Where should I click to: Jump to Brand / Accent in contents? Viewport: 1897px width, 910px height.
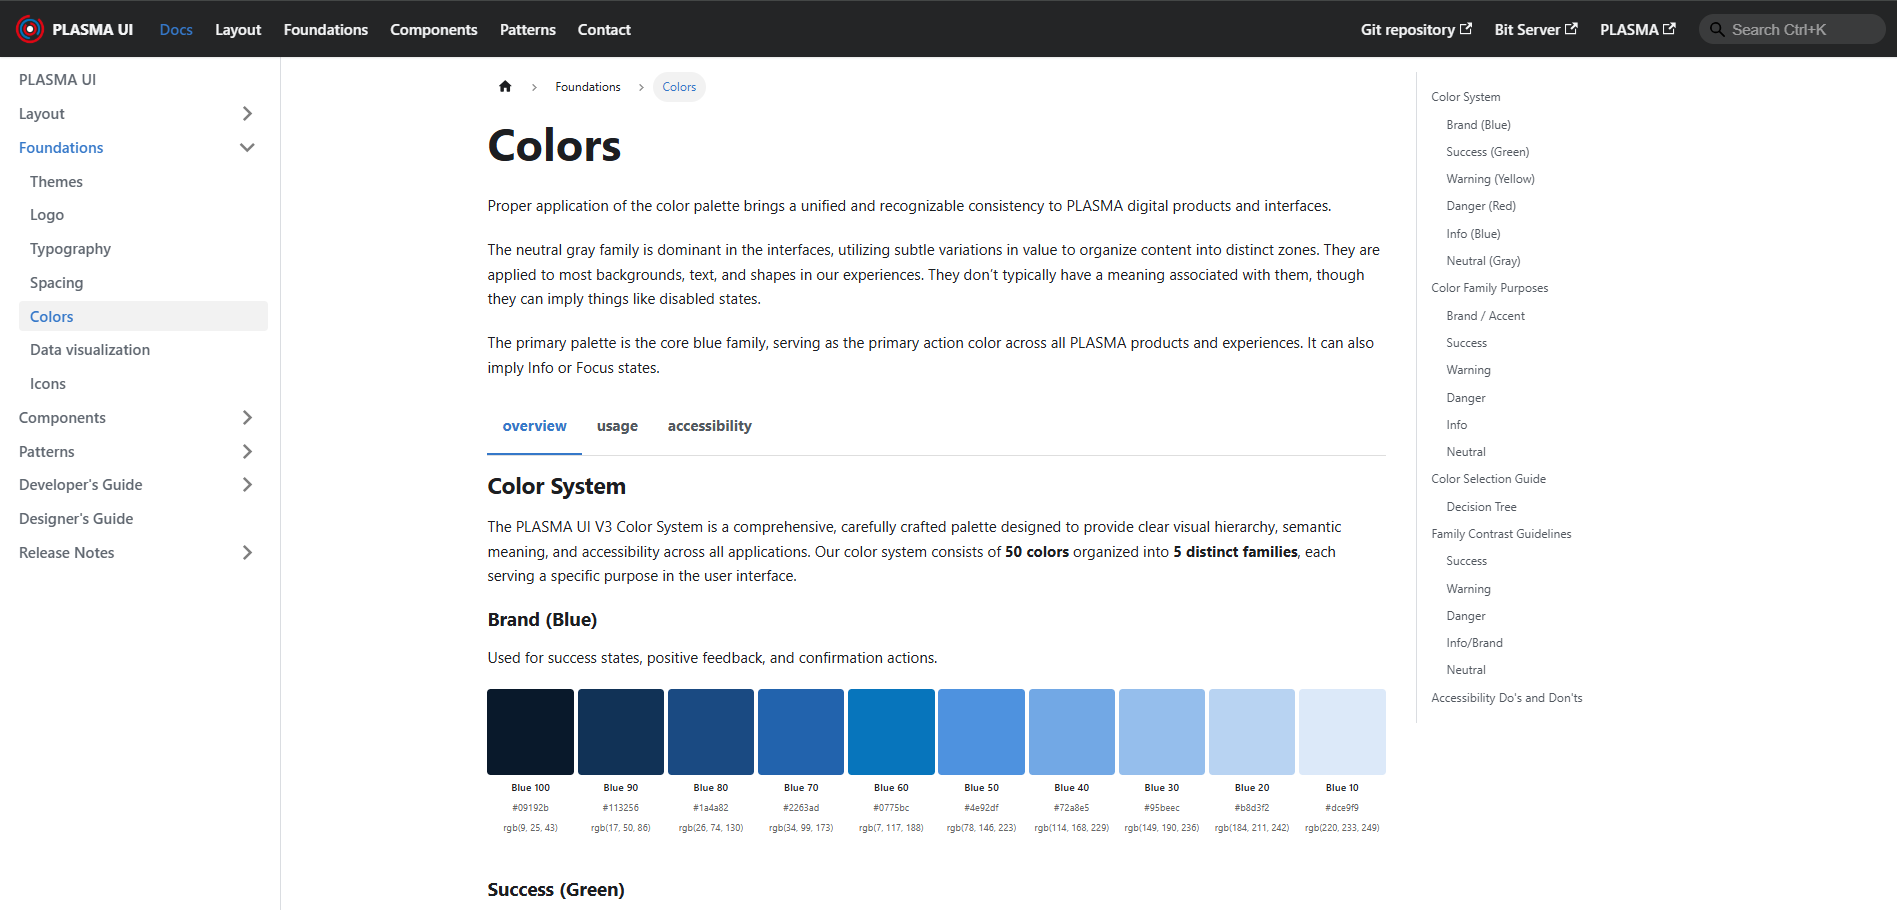point(1485,316)
